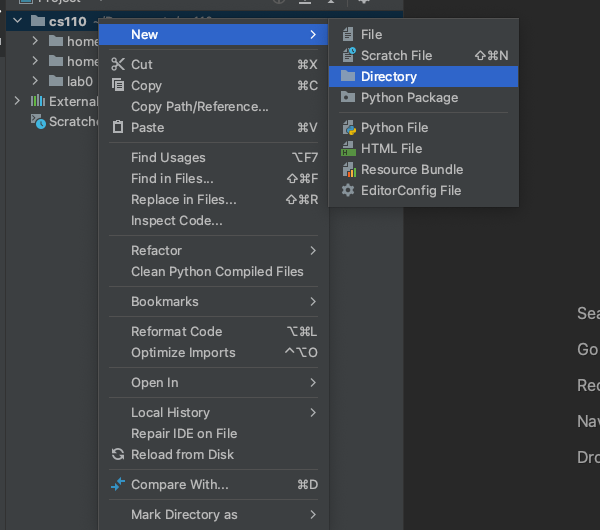The image size is (600, 530).
Task: Click the EditorConfig File gear icon
Action: [348, 190]
